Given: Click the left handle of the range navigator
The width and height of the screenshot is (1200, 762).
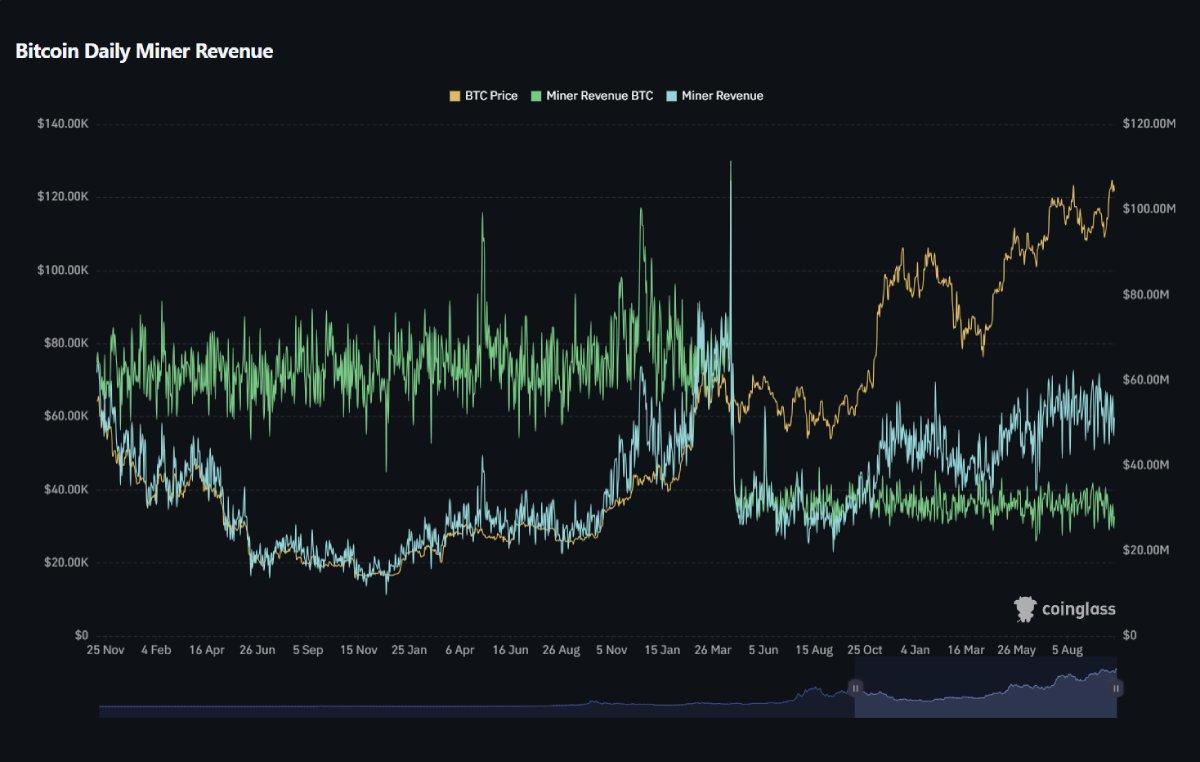Looking at the screenshot, I should (855, 688).
